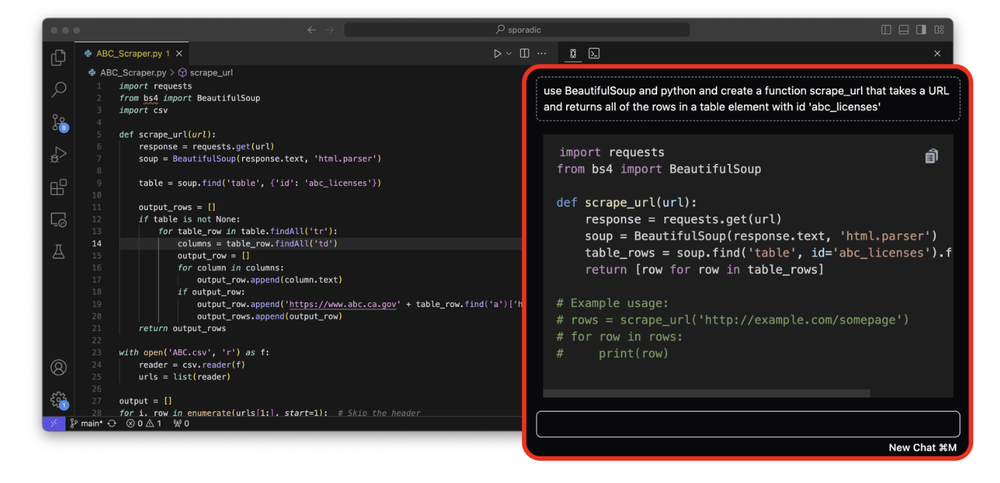The image size is (1000, 483).
Task: Open the Explorer view in activity bar
Action: pyautogui.click(x=58, y=58)
